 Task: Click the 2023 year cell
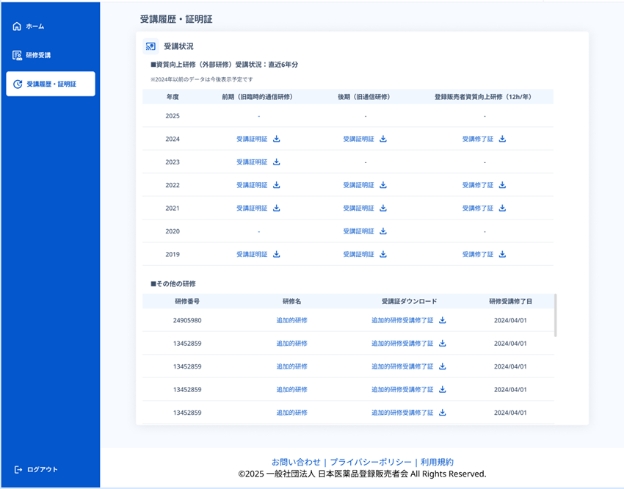pos(172,162)
